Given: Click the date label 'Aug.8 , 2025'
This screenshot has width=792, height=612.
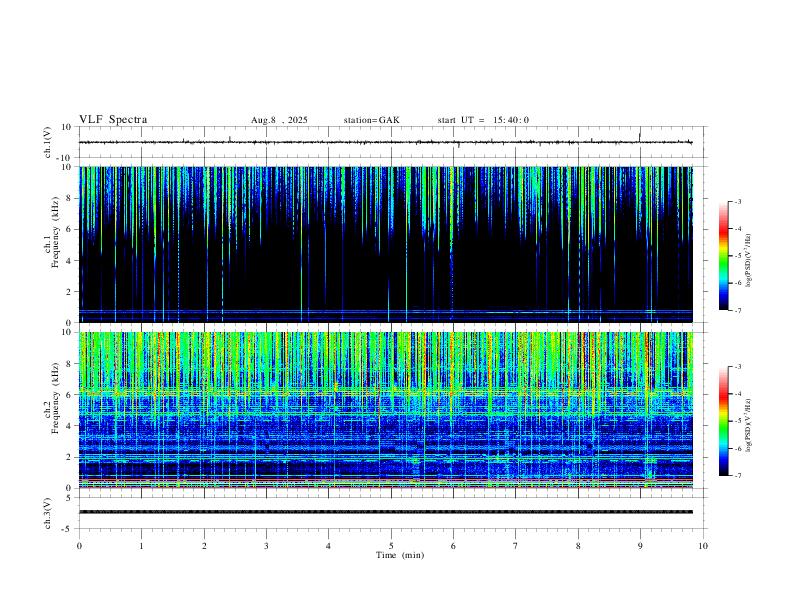Looking at the screenshot, I should 279,120.
